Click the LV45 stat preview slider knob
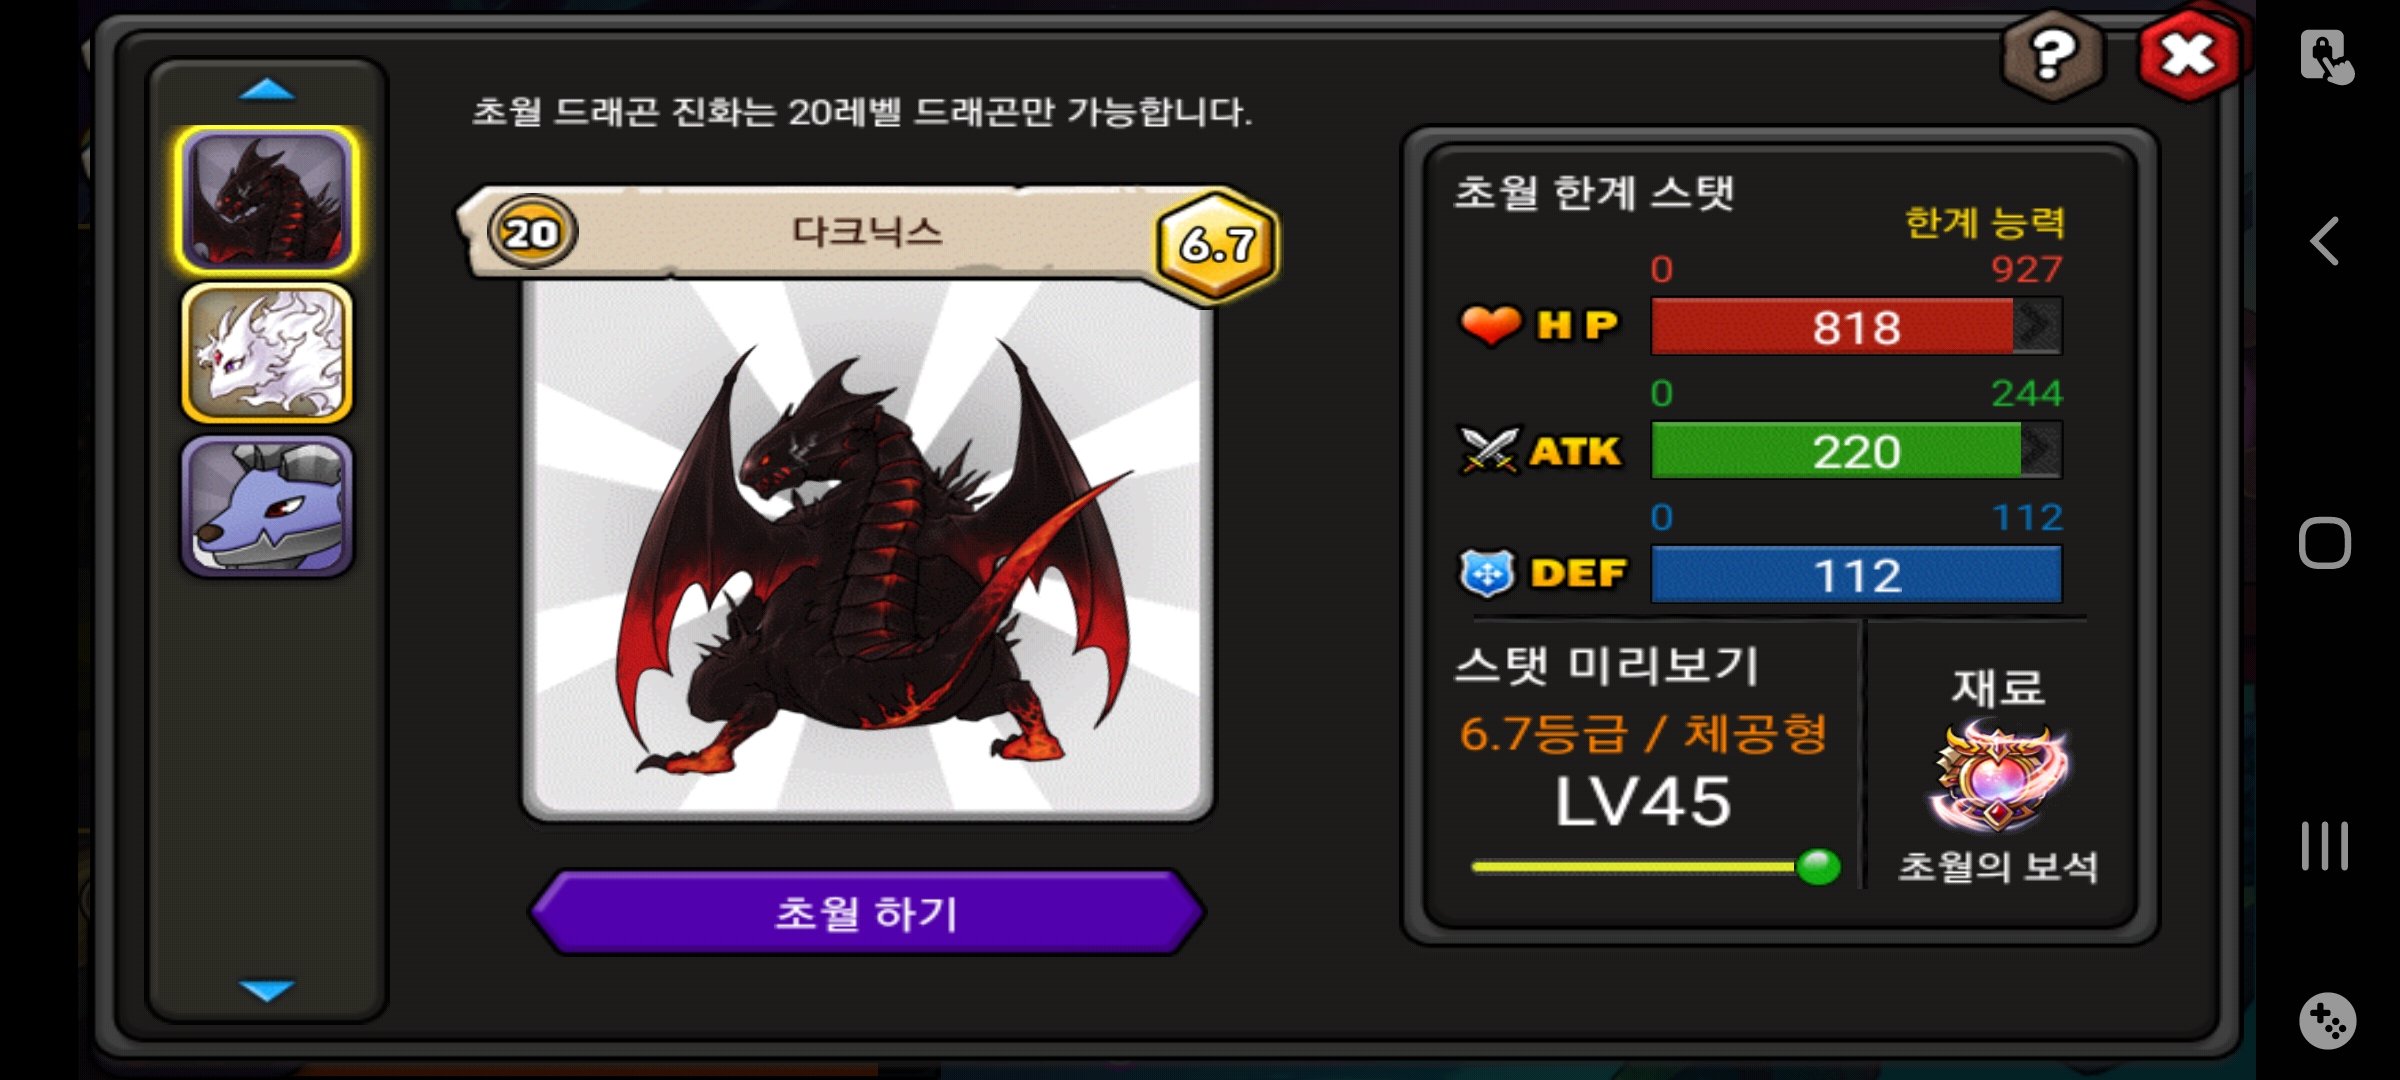Viewport: 2400px width, 1080px height. (x=1818, y=866)
